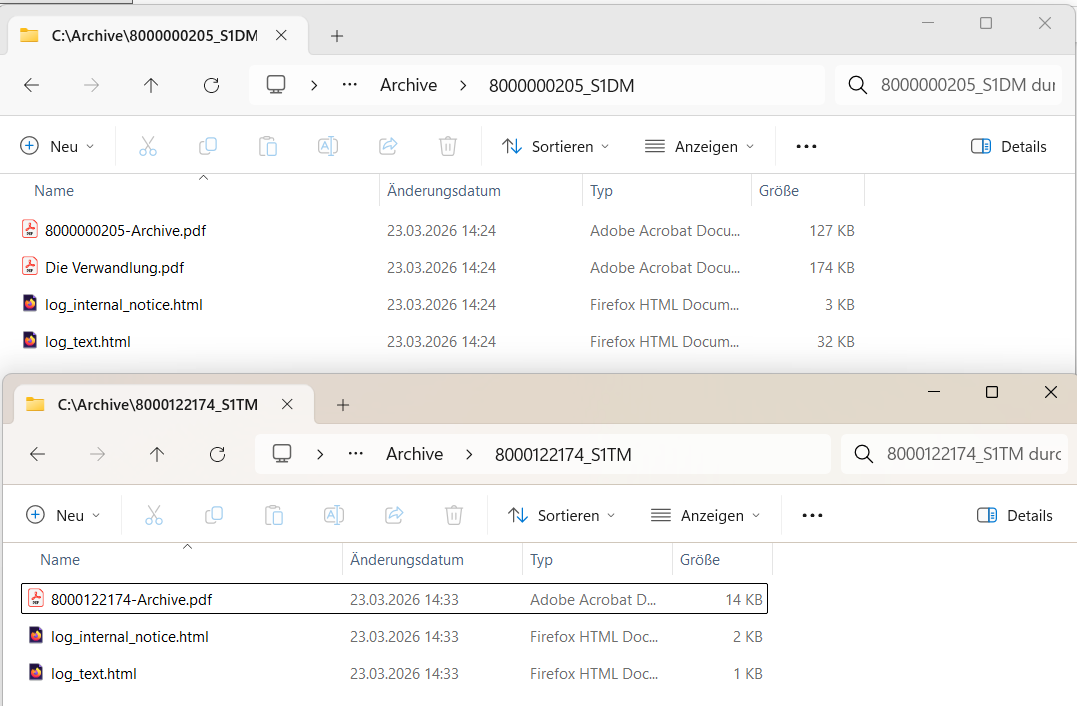Sort by Änderungsdatum column in upper window

click(x=444, y=191)
